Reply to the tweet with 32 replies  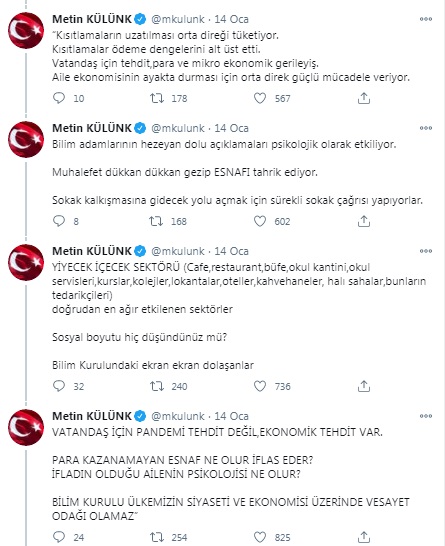point(59,386)
